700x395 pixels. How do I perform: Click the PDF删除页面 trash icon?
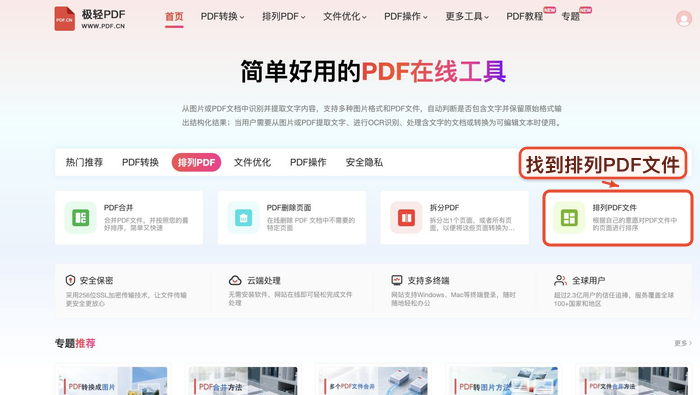point(243,217)
